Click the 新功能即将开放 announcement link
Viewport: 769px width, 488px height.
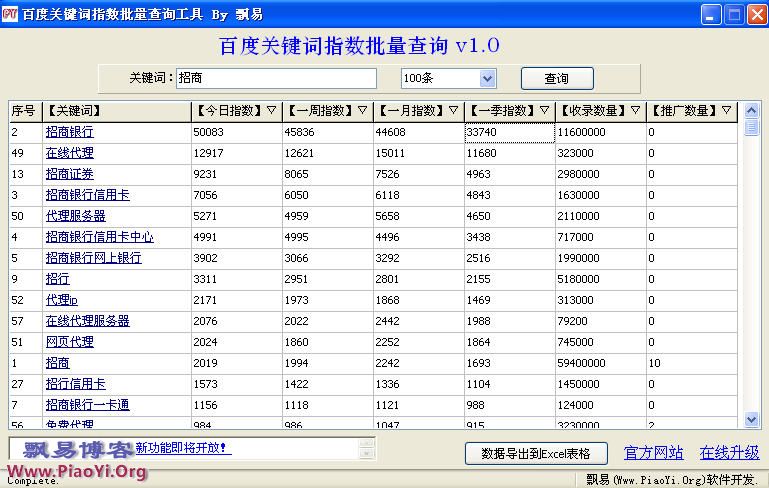pos(182,447)
